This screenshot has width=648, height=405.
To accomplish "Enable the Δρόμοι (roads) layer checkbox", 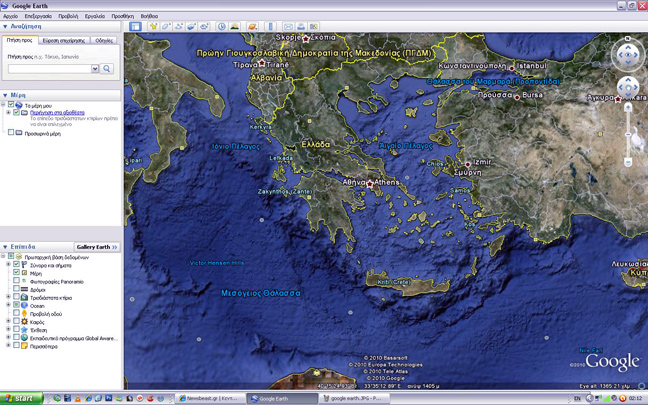I will (x=18, y=289).
